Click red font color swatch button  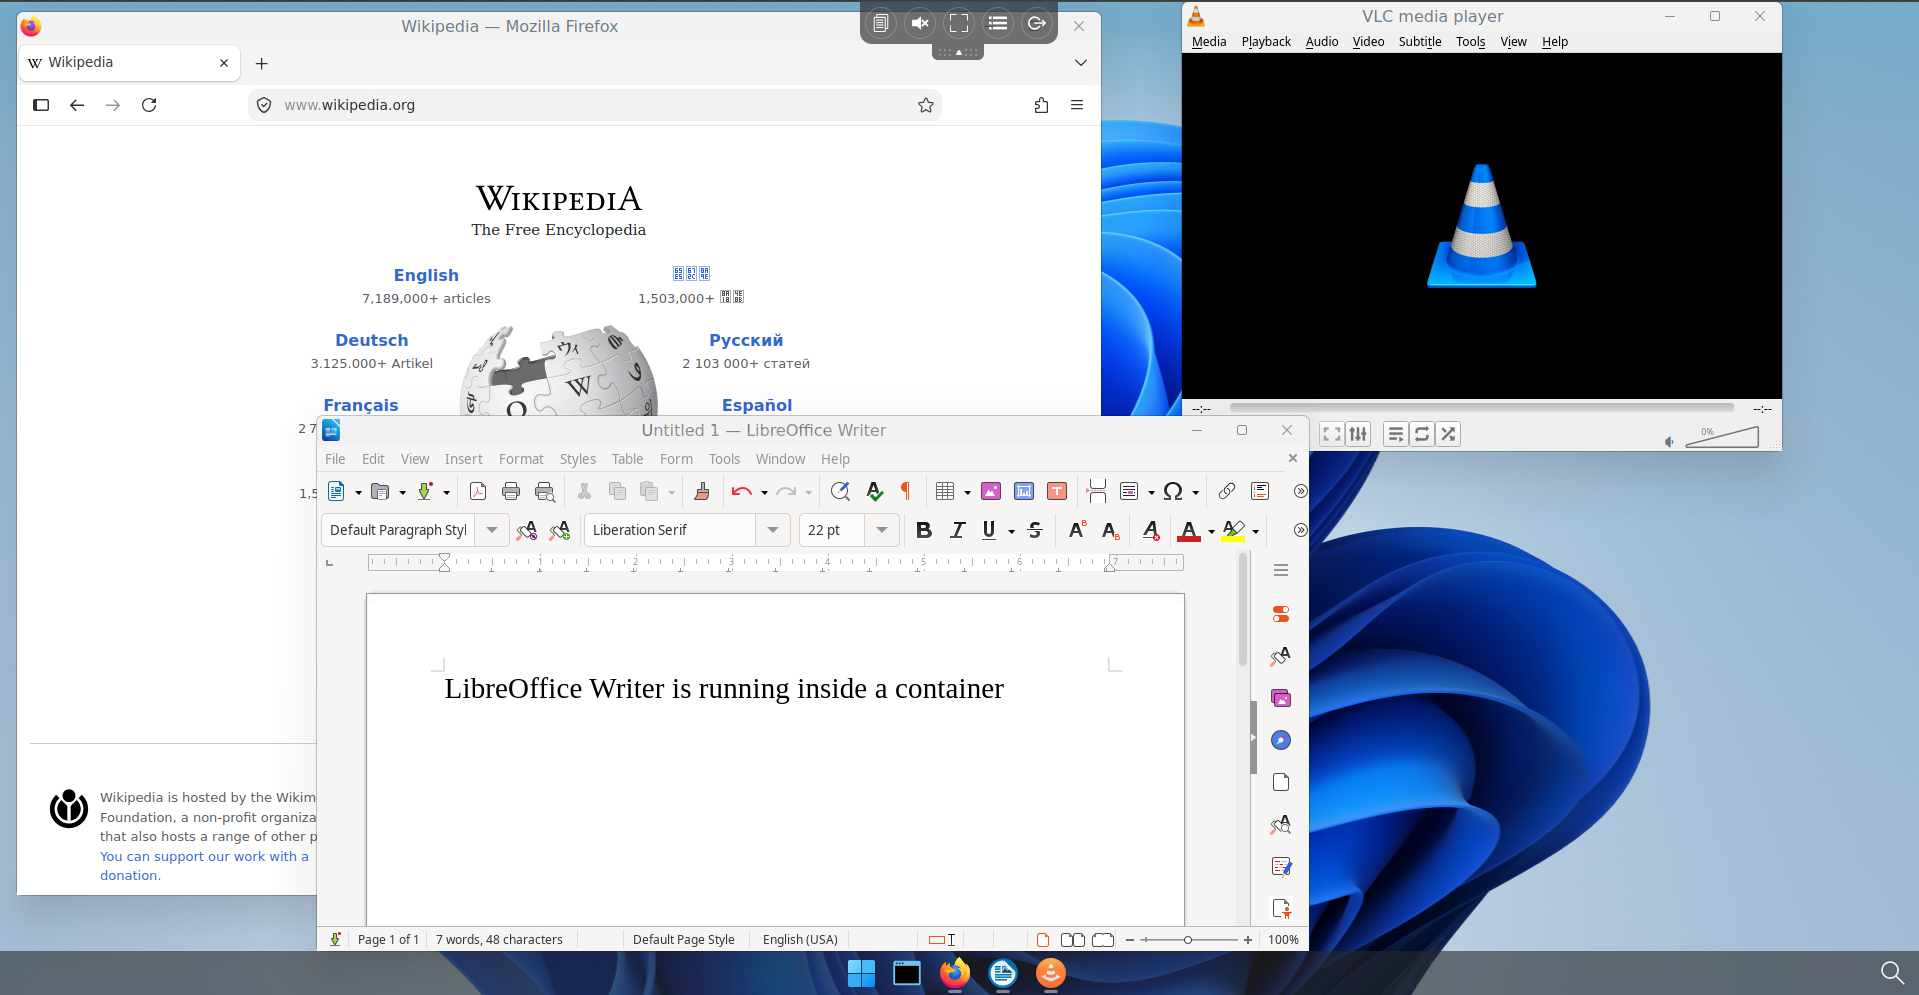tap(1189, 530)
